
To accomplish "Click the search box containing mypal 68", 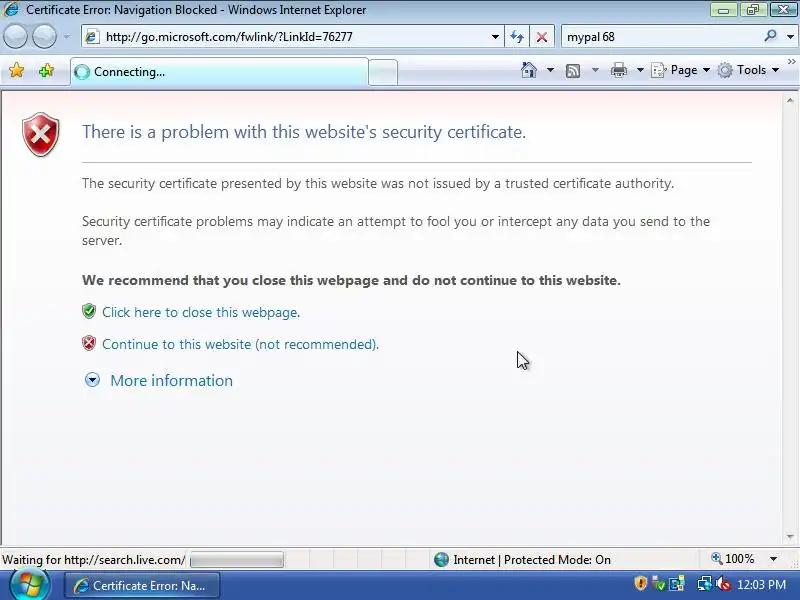I will pyautogui.click(x=661, y=37).
